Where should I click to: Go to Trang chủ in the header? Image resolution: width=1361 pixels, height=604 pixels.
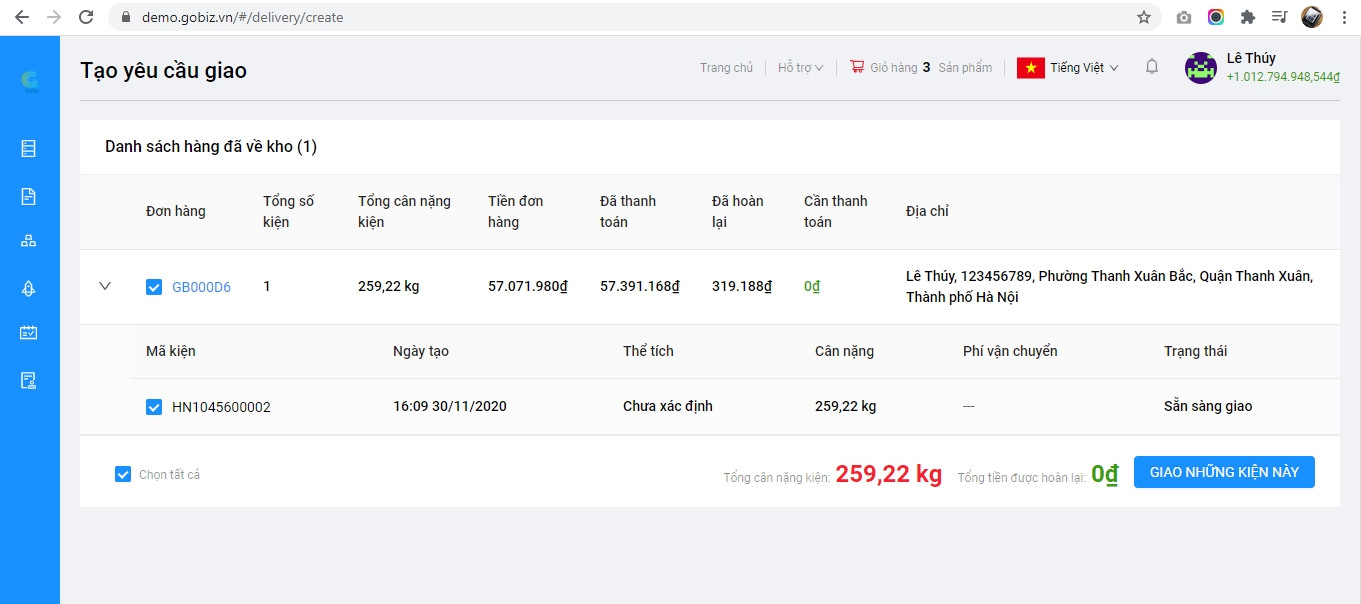pyautogui.click(x=726, y=68)
